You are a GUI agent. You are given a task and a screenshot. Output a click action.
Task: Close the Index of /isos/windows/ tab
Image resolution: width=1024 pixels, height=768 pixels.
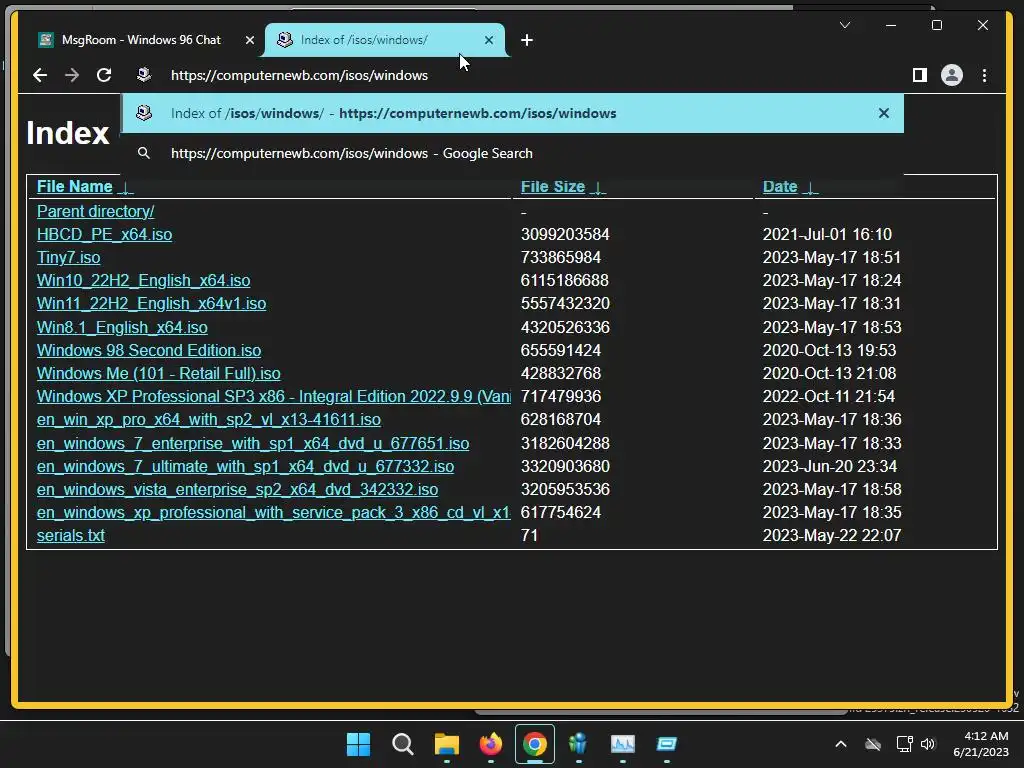click(488, 40)
